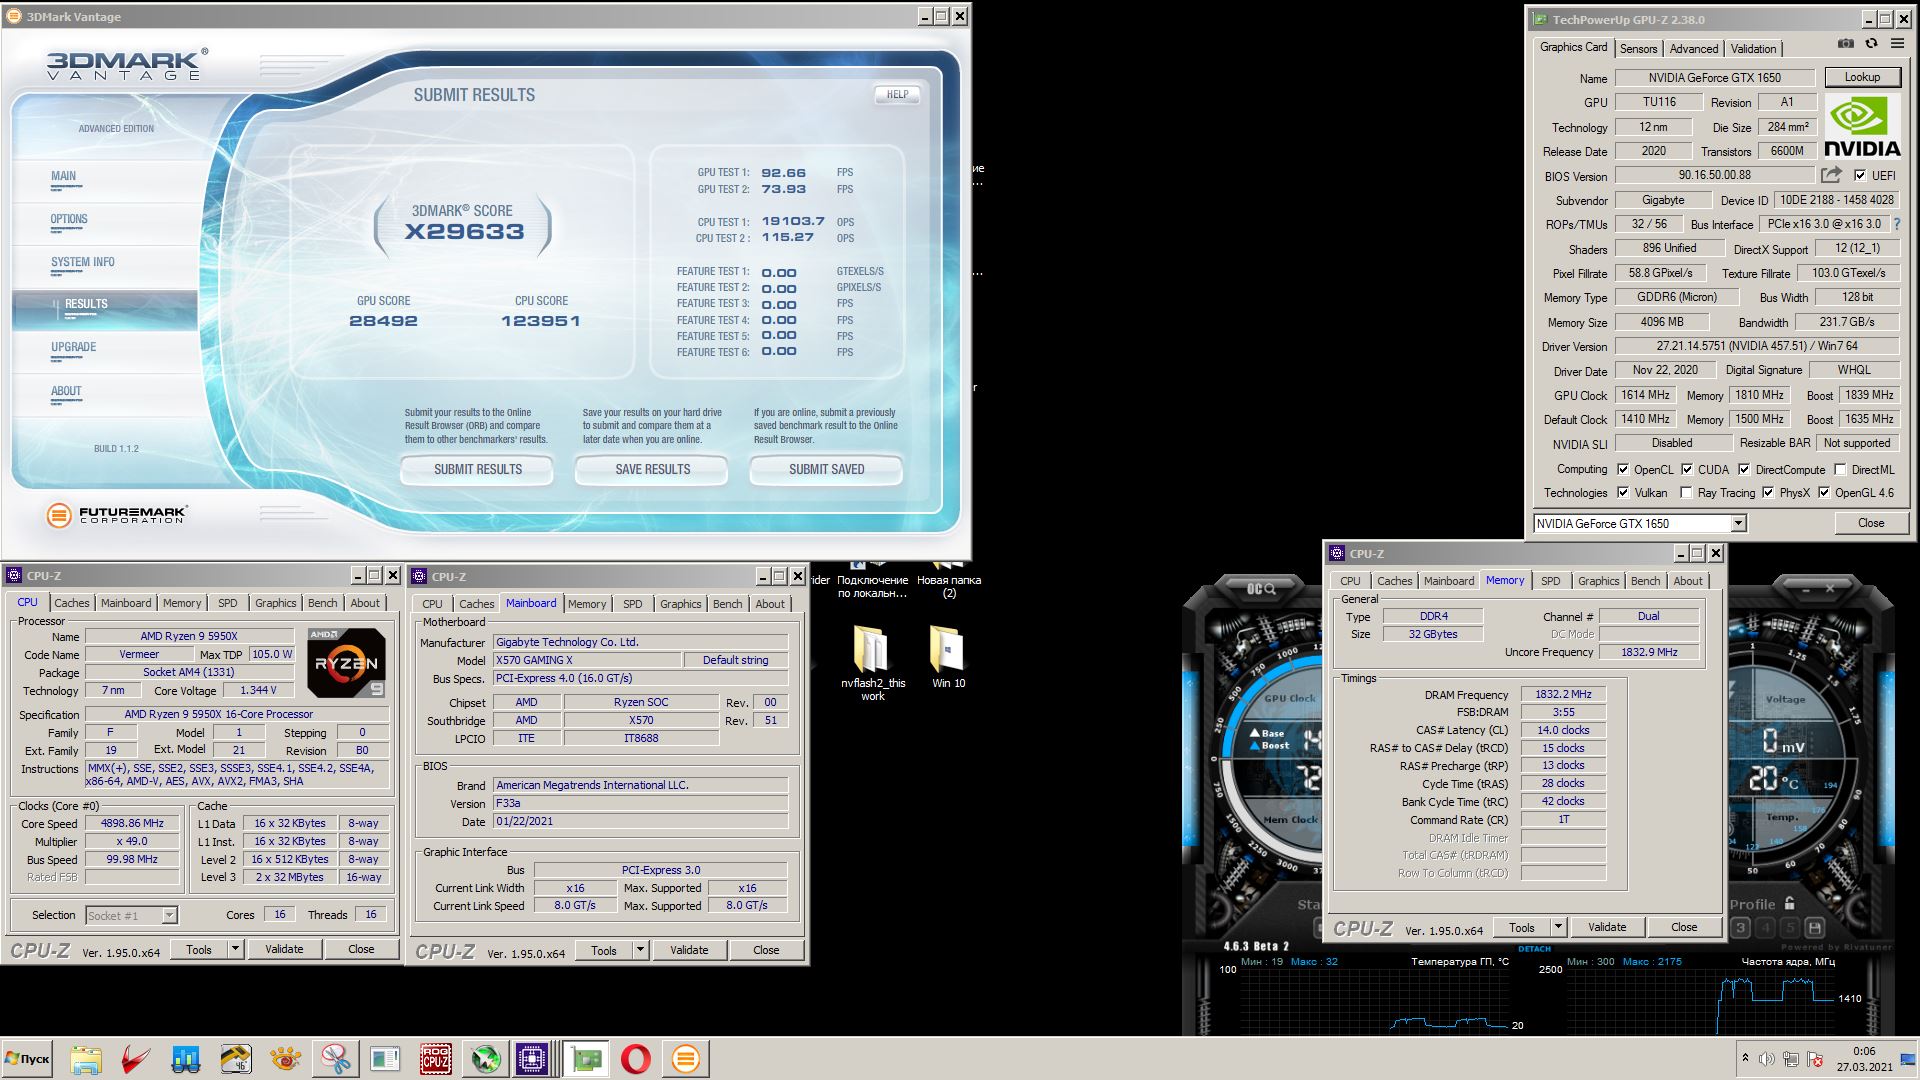Open UPGRADE in 3DMark Vantage sidebar

pos(74,347)
